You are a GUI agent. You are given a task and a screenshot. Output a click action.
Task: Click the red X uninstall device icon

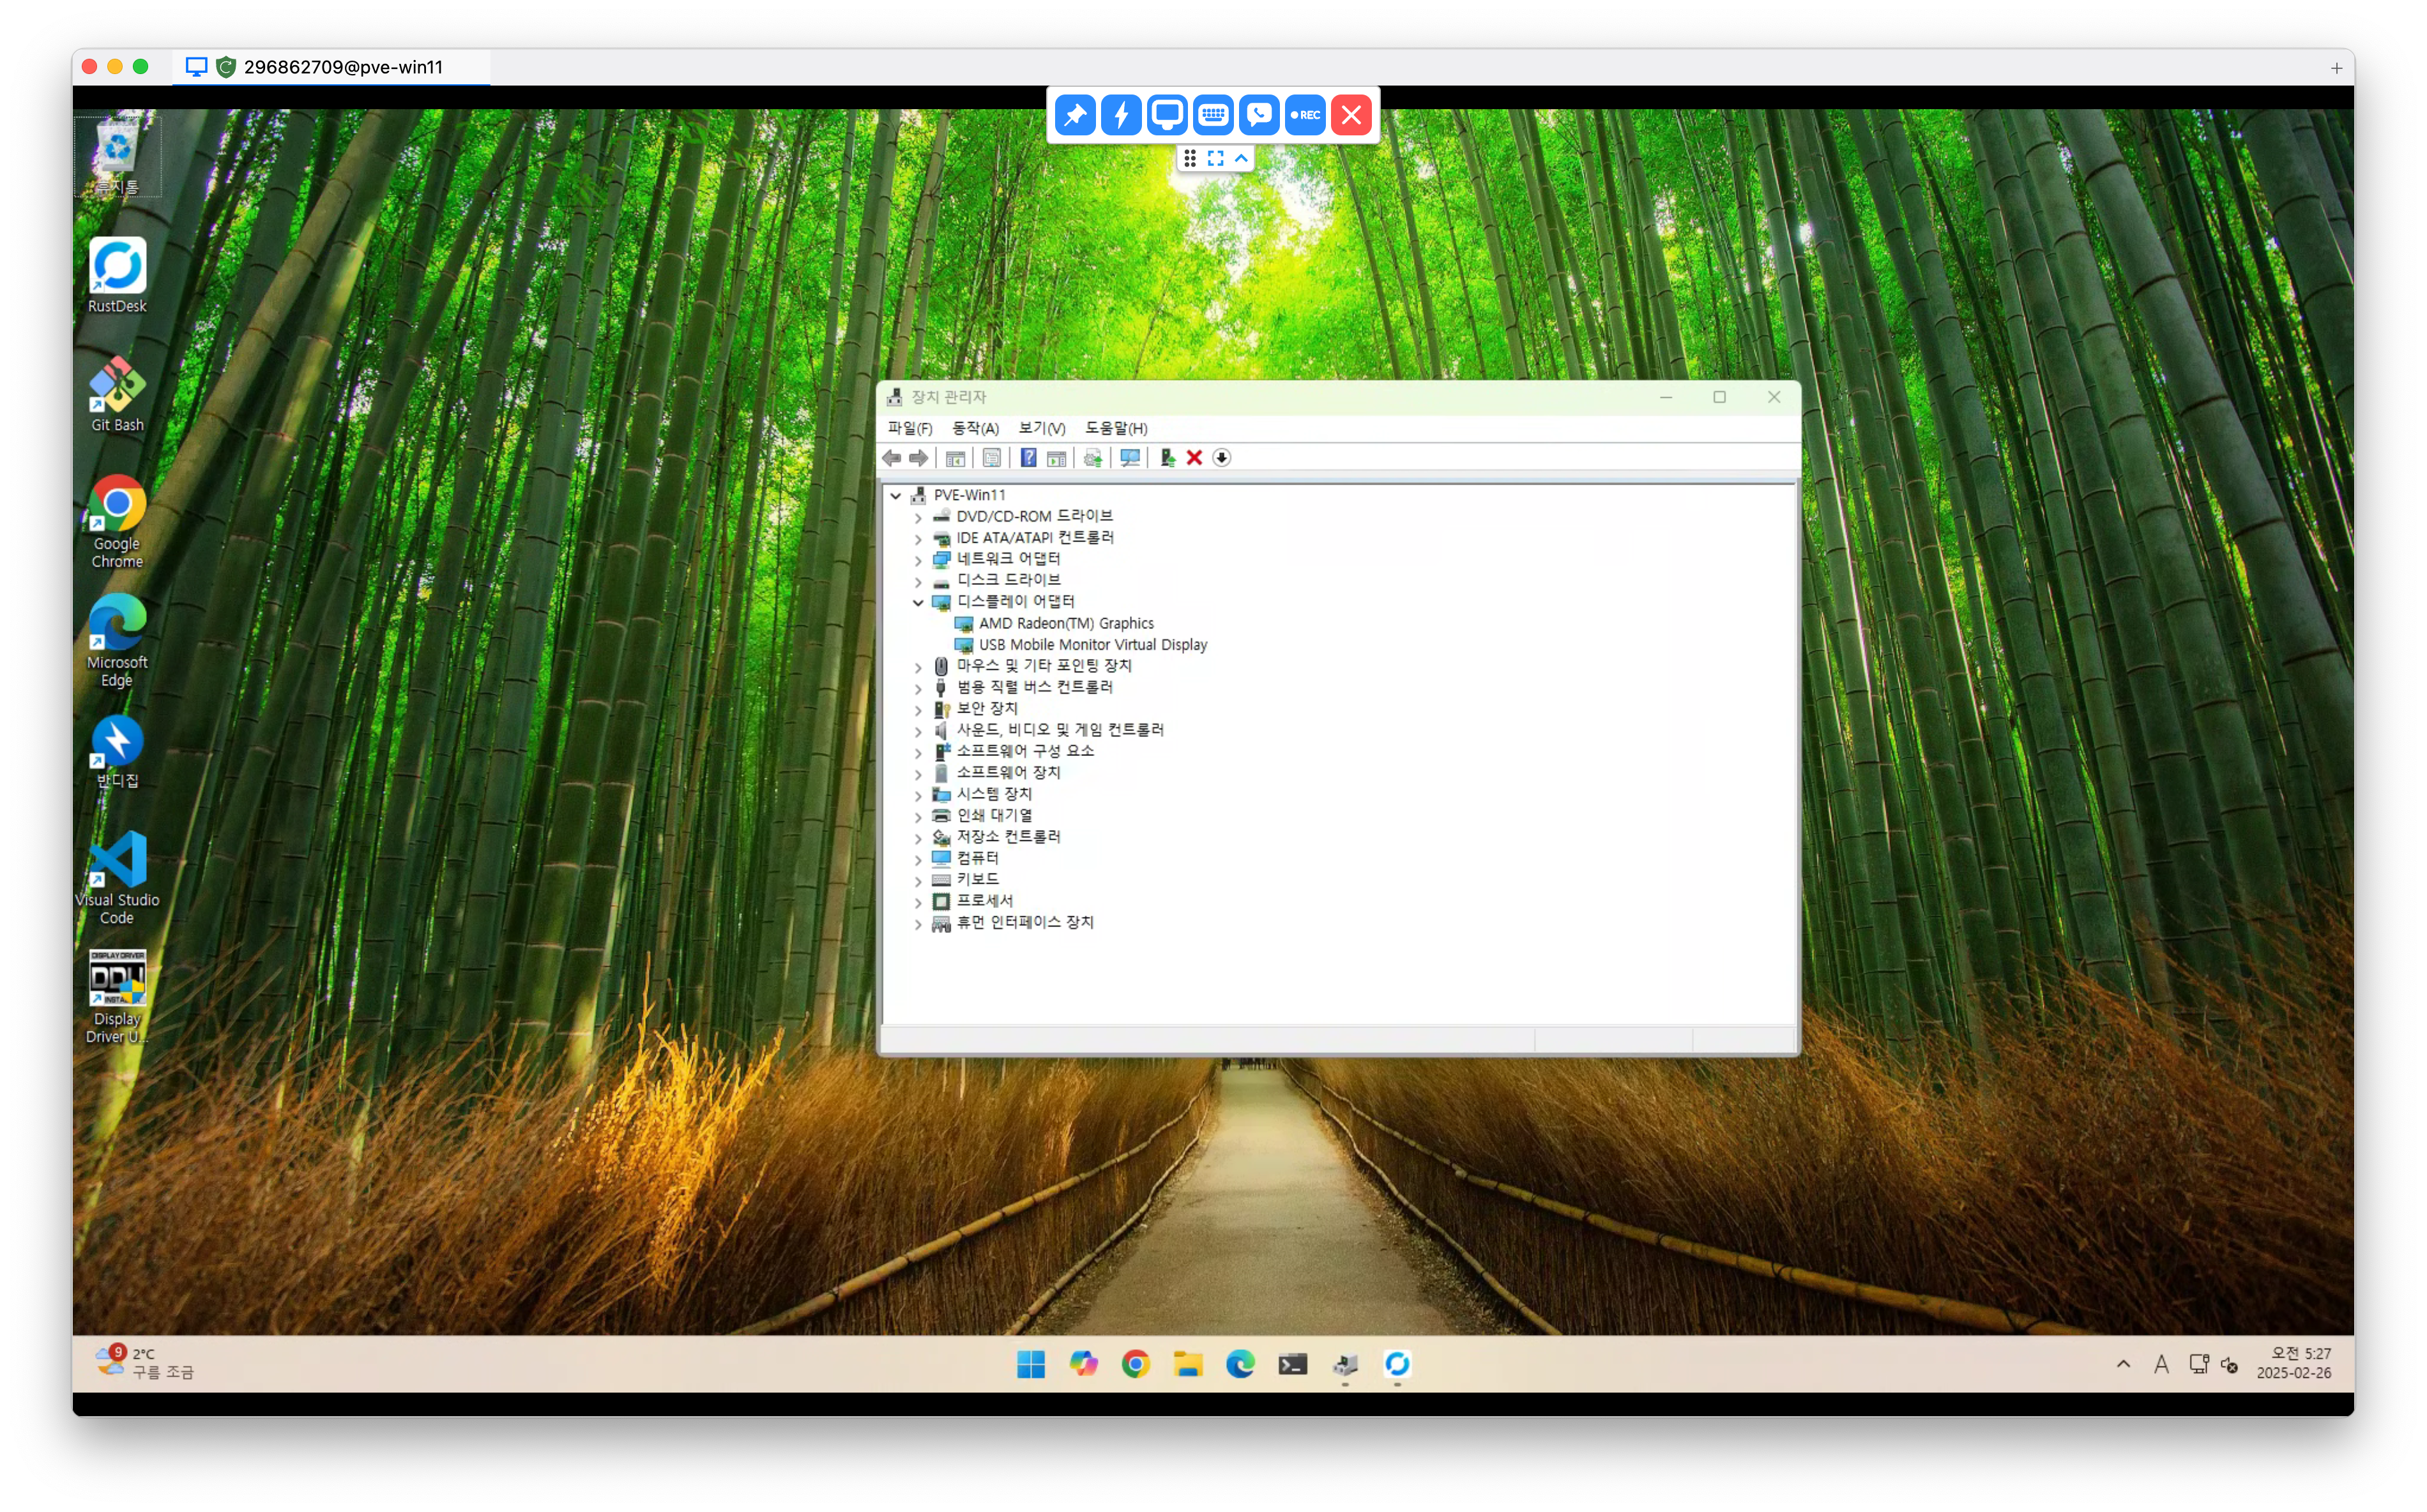click(x=1194, y=458)
